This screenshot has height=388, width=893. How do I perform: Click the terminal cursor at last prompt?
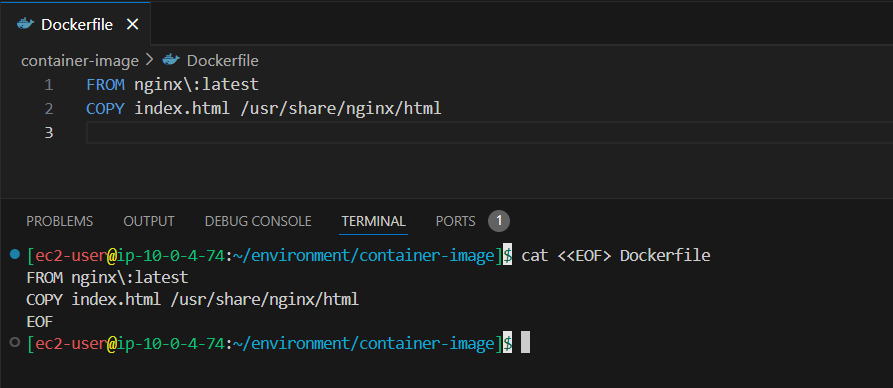(525, 343)
